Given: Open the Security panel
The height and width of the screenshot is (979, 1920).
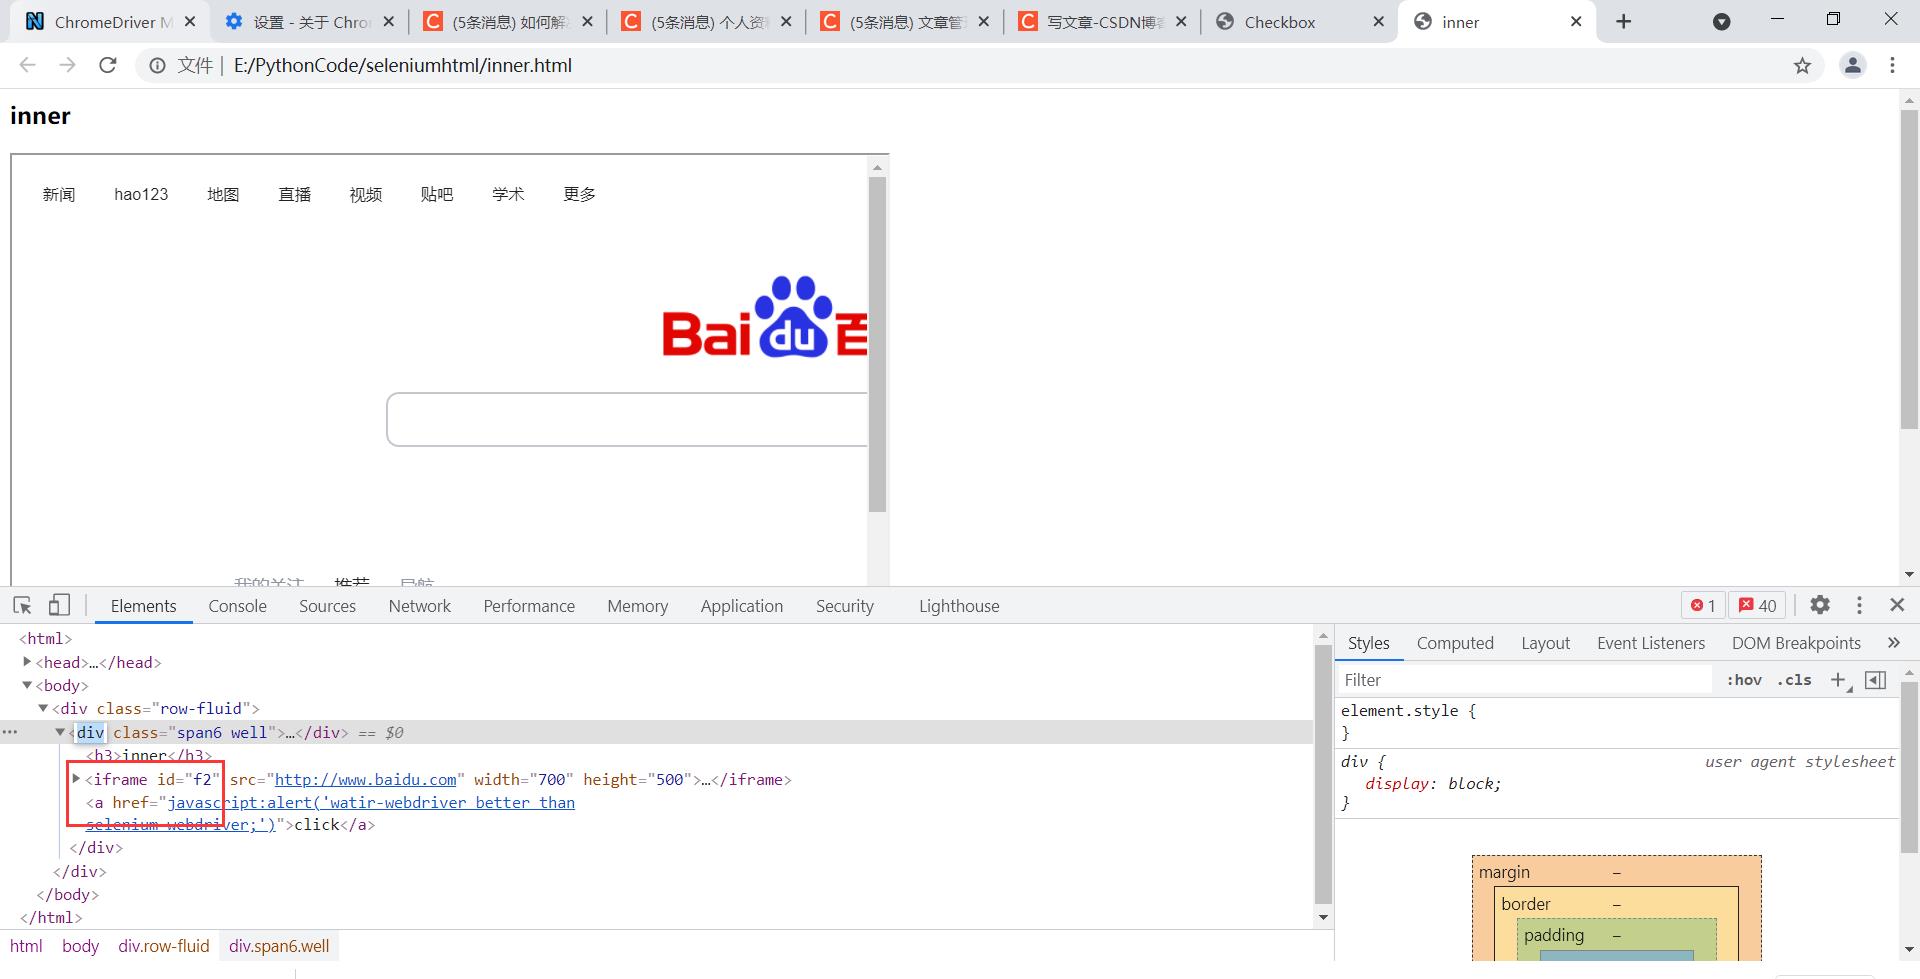Looking at the screenshot, I should 844,606.
